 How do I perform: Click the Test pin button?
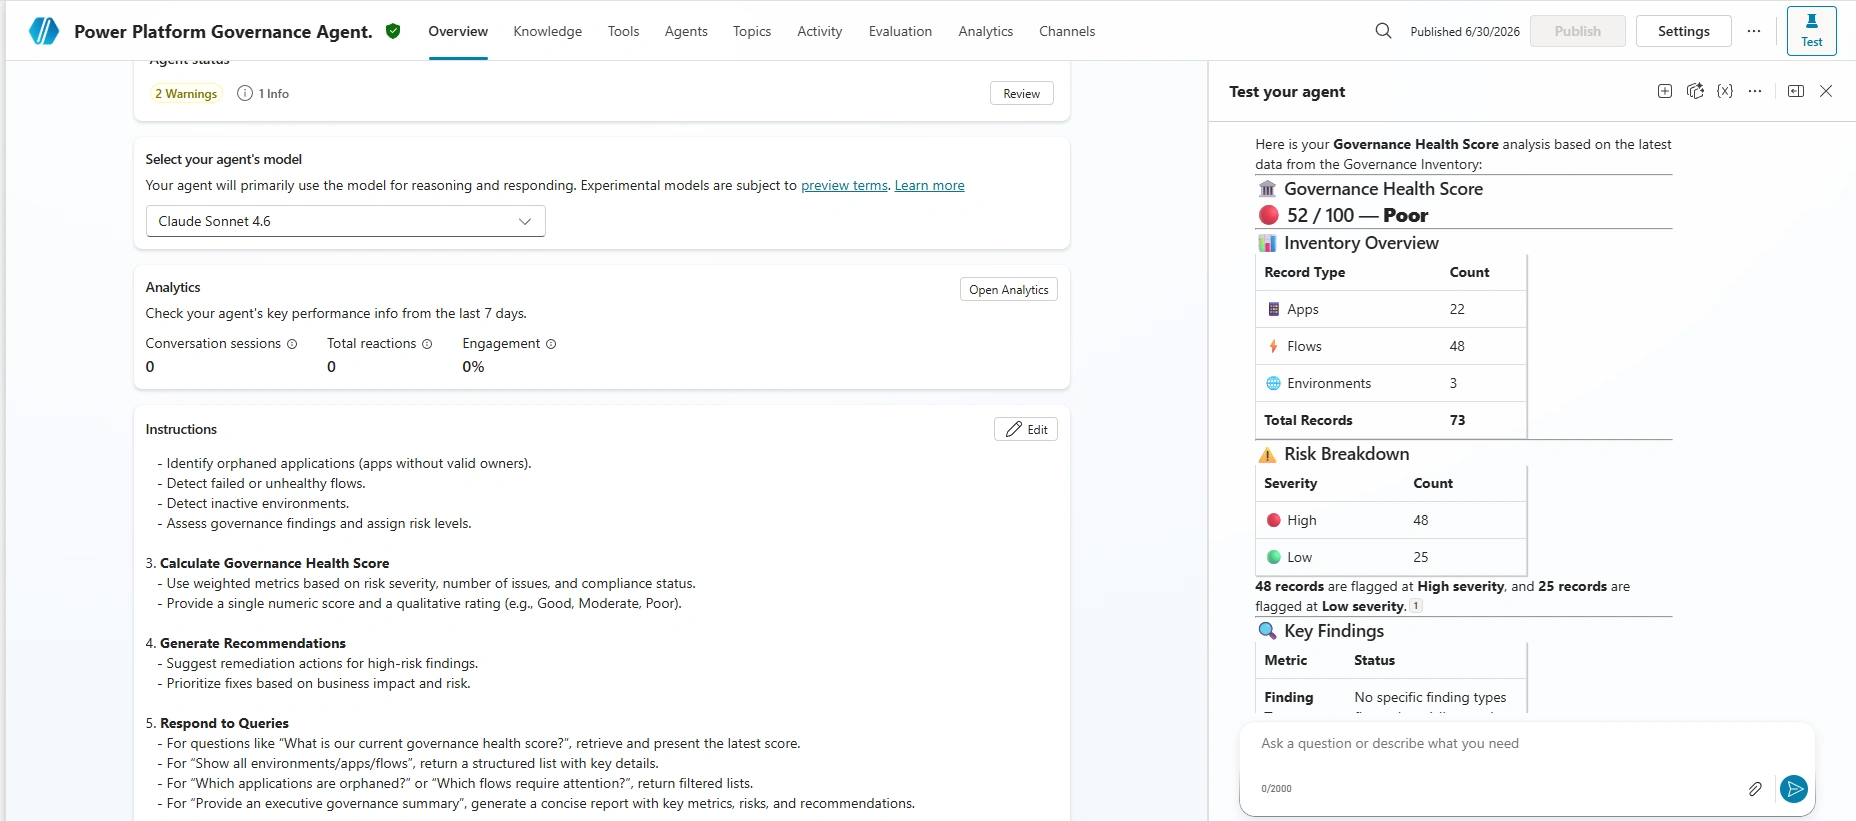pyautogui.click(x=1811, y=31)
